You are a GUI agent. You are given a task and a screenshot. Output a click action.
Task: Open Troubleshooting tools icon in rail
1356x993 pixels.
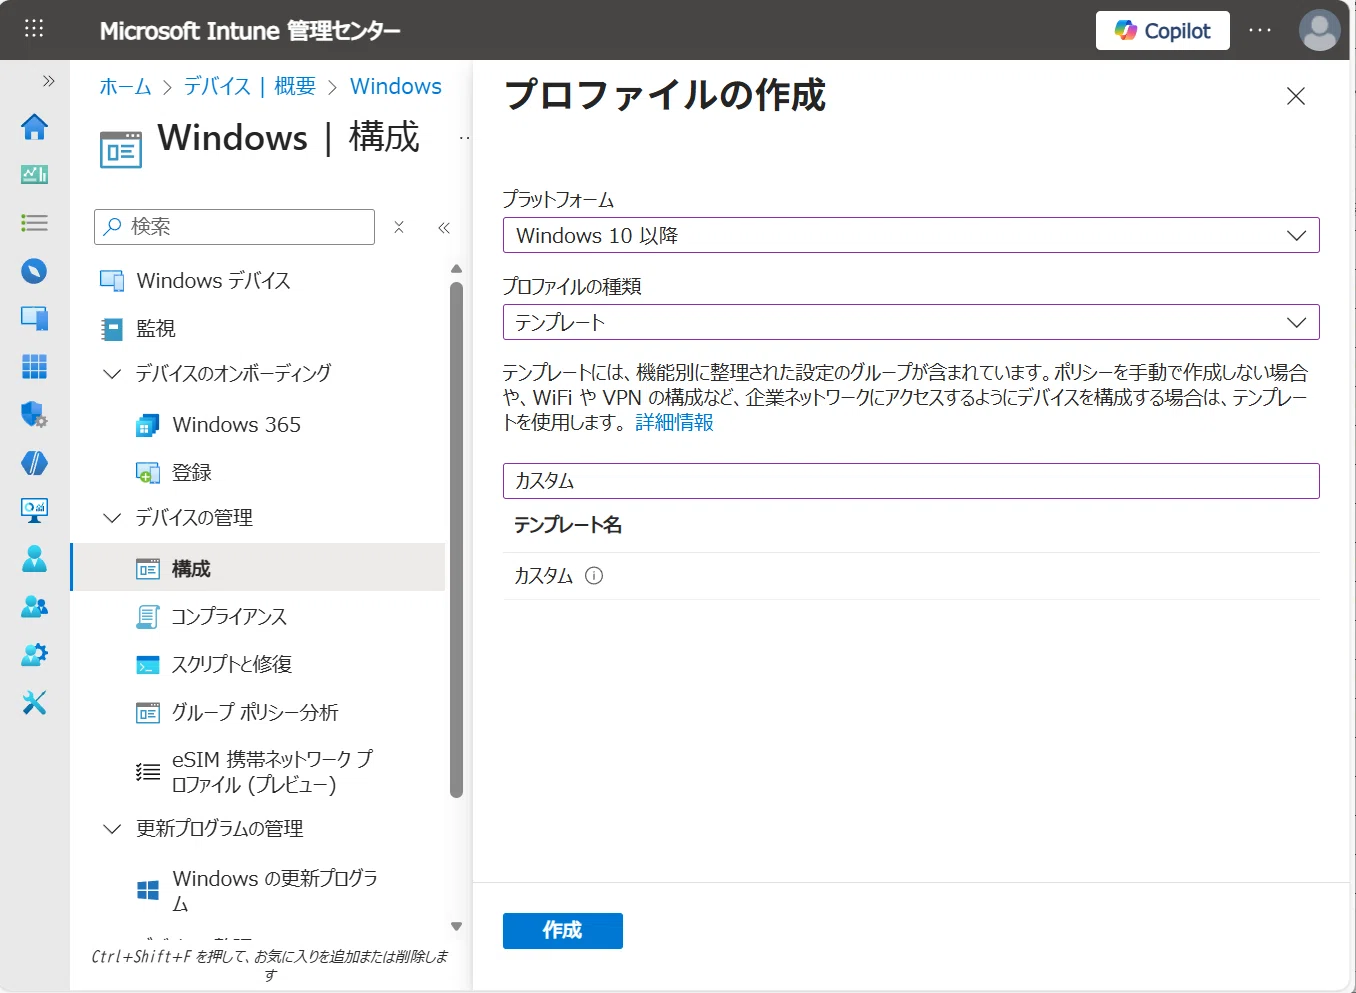[x=34, y=703]
